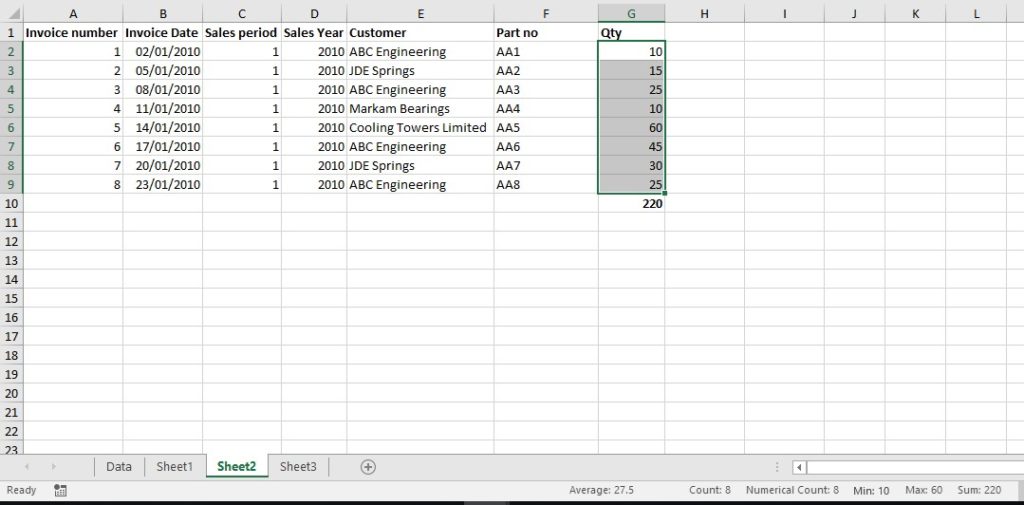Viewport: 1024px width, 505px height.
Task: Click the select-all corner of the grid
Action: click(11, 13)
